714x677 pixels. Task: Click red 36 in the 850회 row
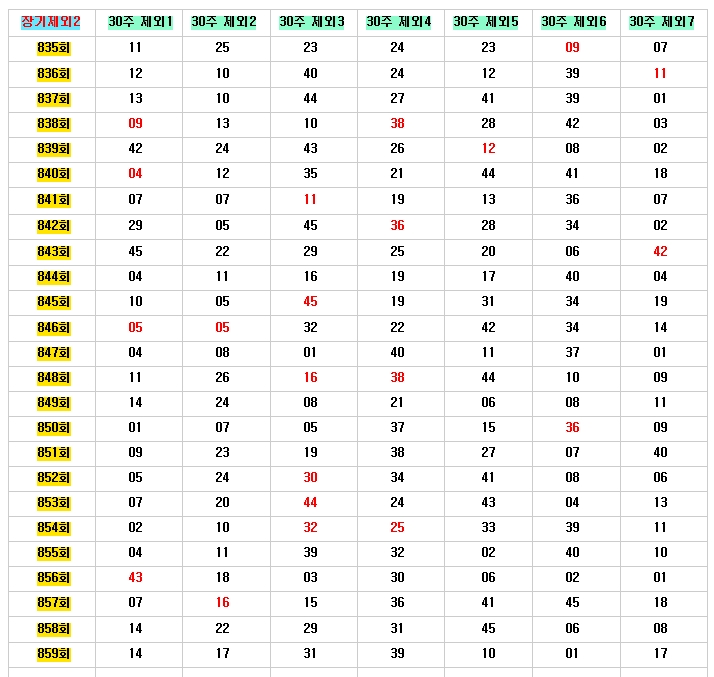click(x=572, y=428)
